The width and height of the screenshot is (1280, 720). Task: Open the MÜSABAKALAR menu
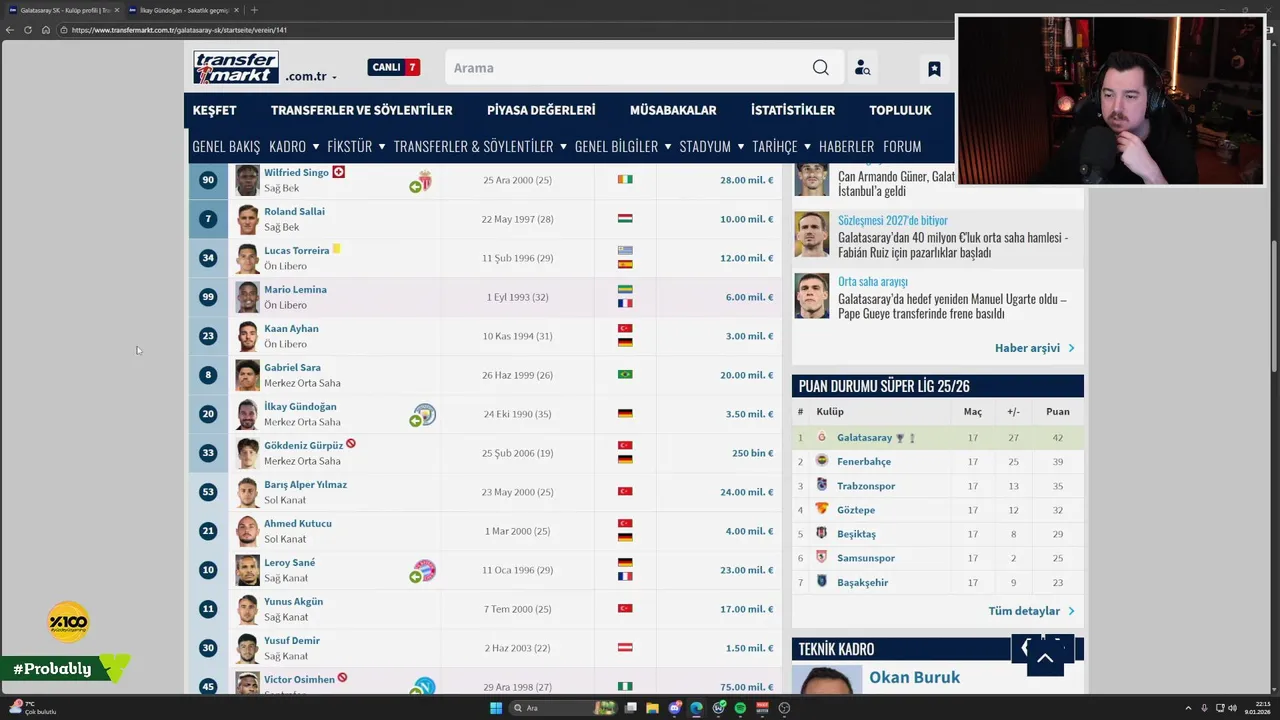[x=673, y=110]
